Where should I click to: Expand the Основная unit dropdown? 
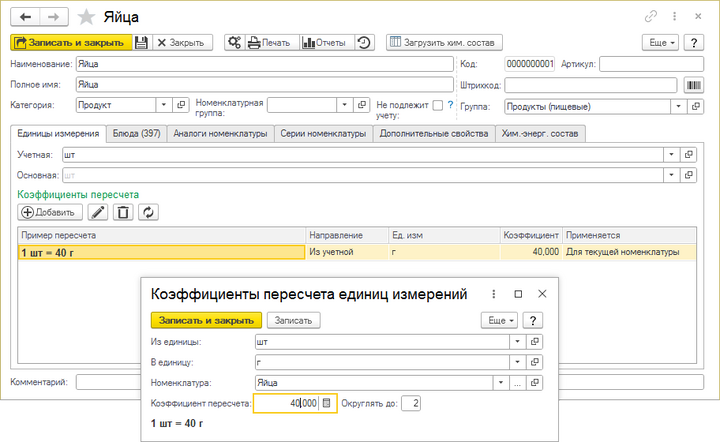[671, 175]
